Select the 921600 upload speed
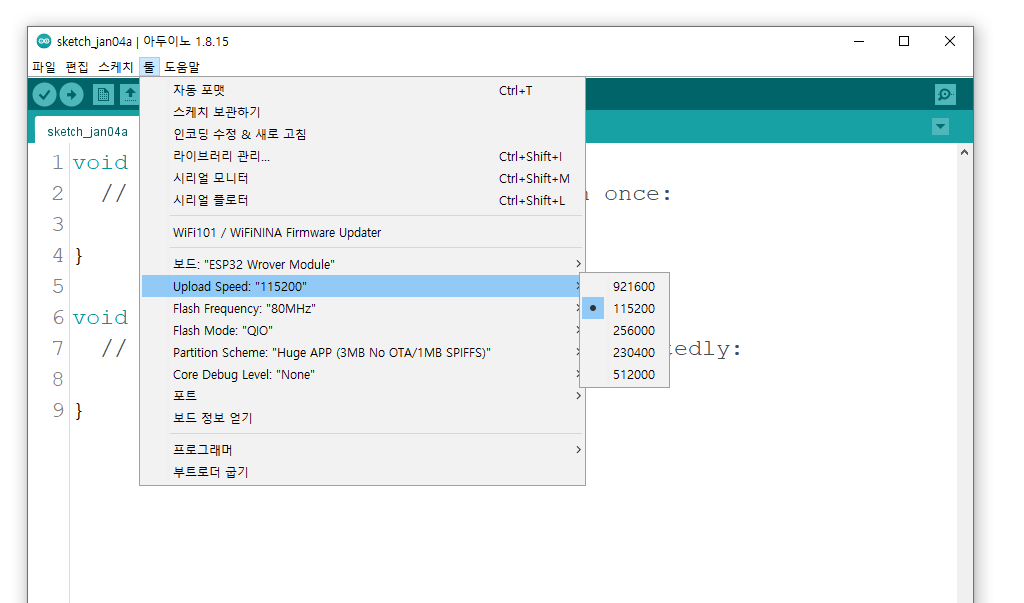This screenshot has width=1024, height=603. 625,286
